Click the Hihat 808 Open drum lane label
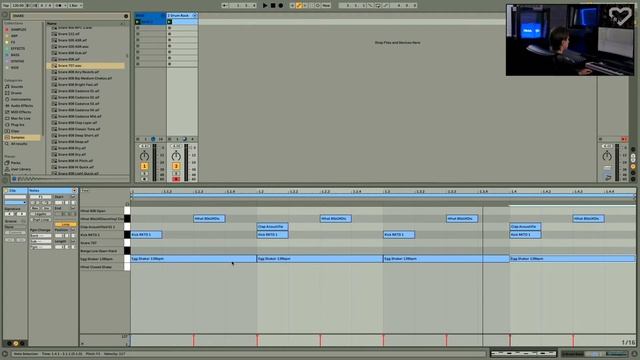Viewport: 640px width, 360px height. pyautogui.click(x=93, y=211)
